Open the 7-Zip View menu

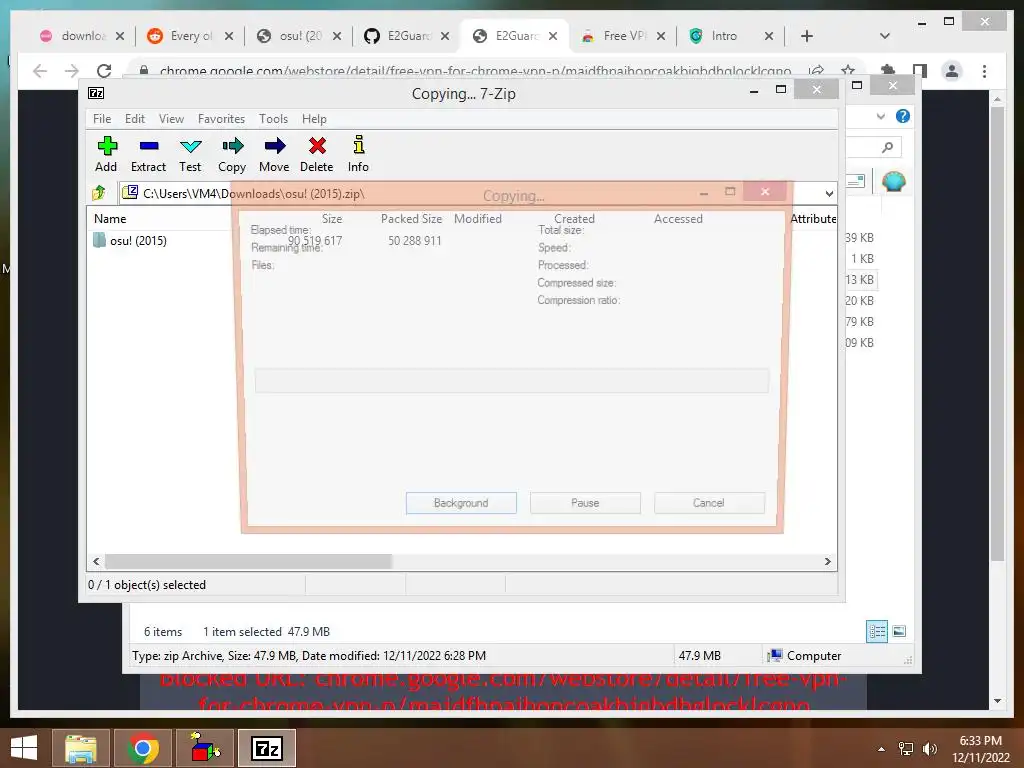click(x=171, y=119)
